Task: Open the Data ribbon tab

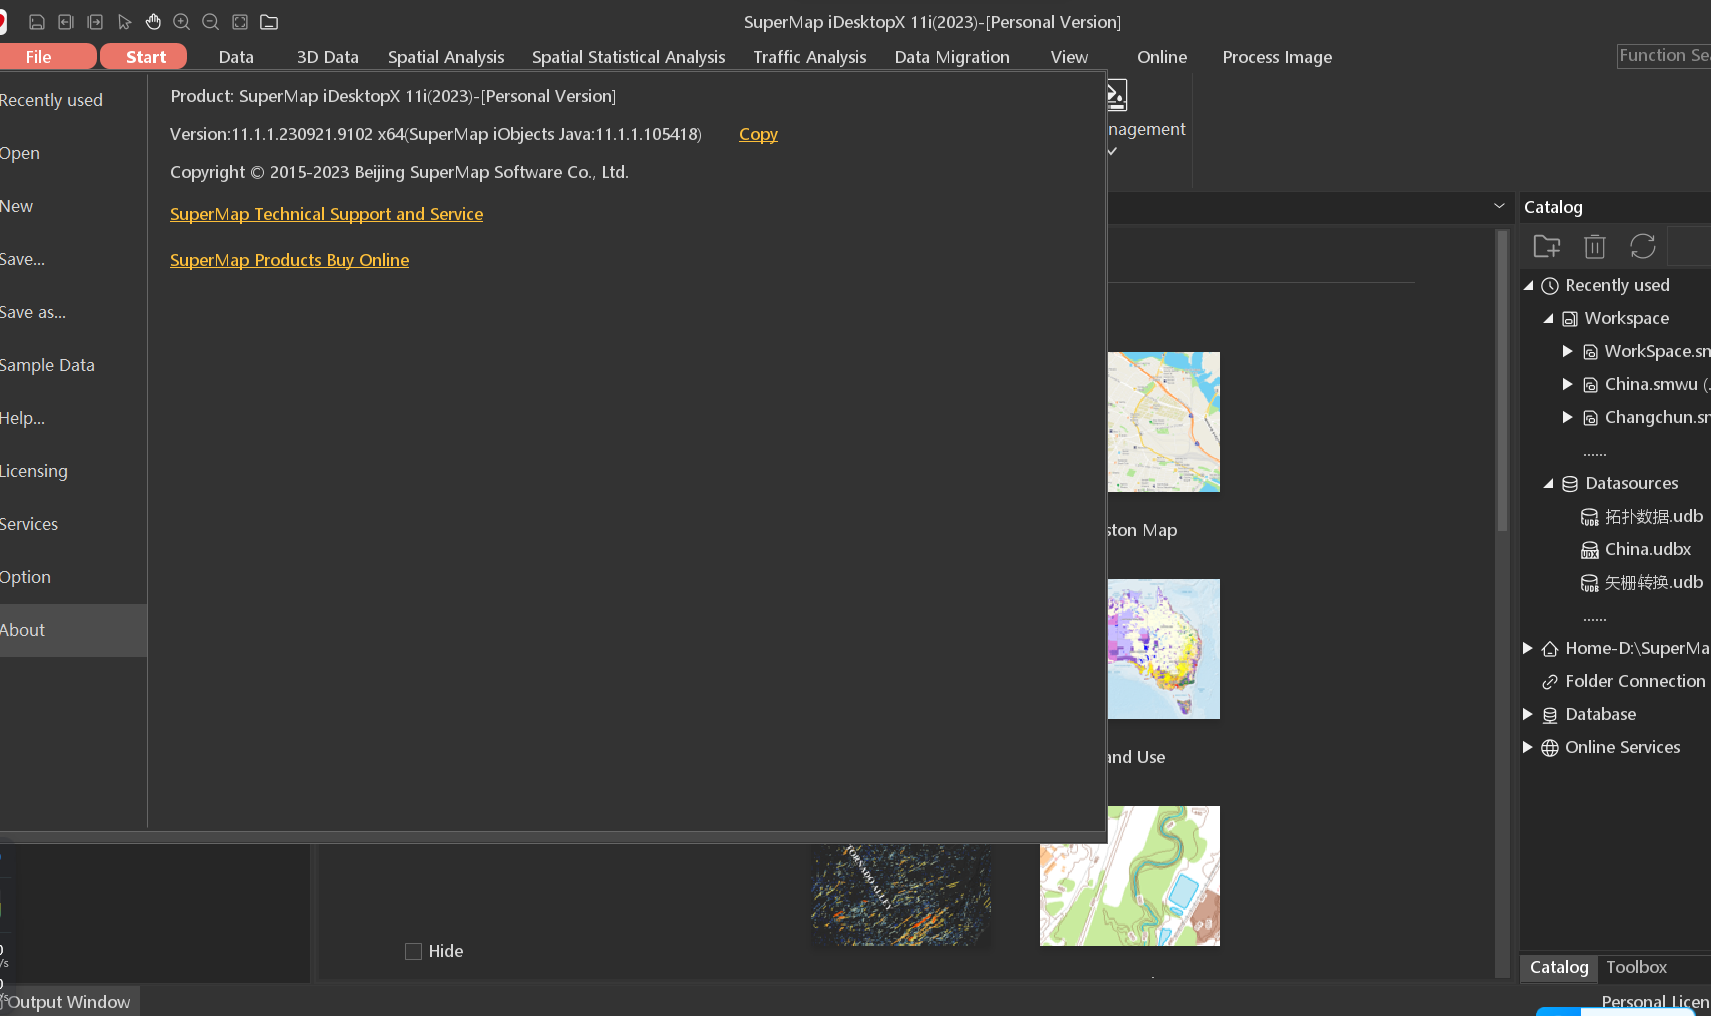Action: click(x=236, y=57)
